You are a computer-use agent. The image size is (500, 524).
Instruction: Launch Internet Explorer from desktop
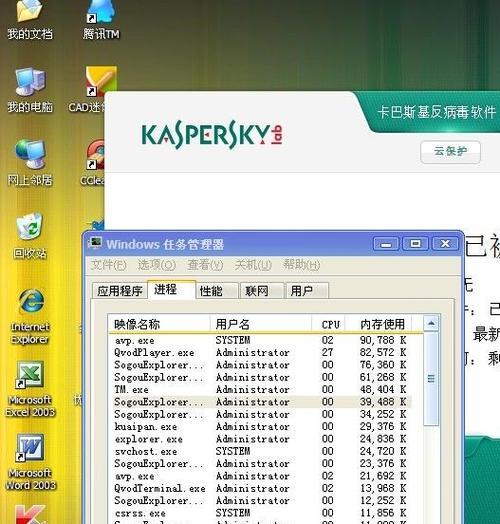[x=30, y=316]
